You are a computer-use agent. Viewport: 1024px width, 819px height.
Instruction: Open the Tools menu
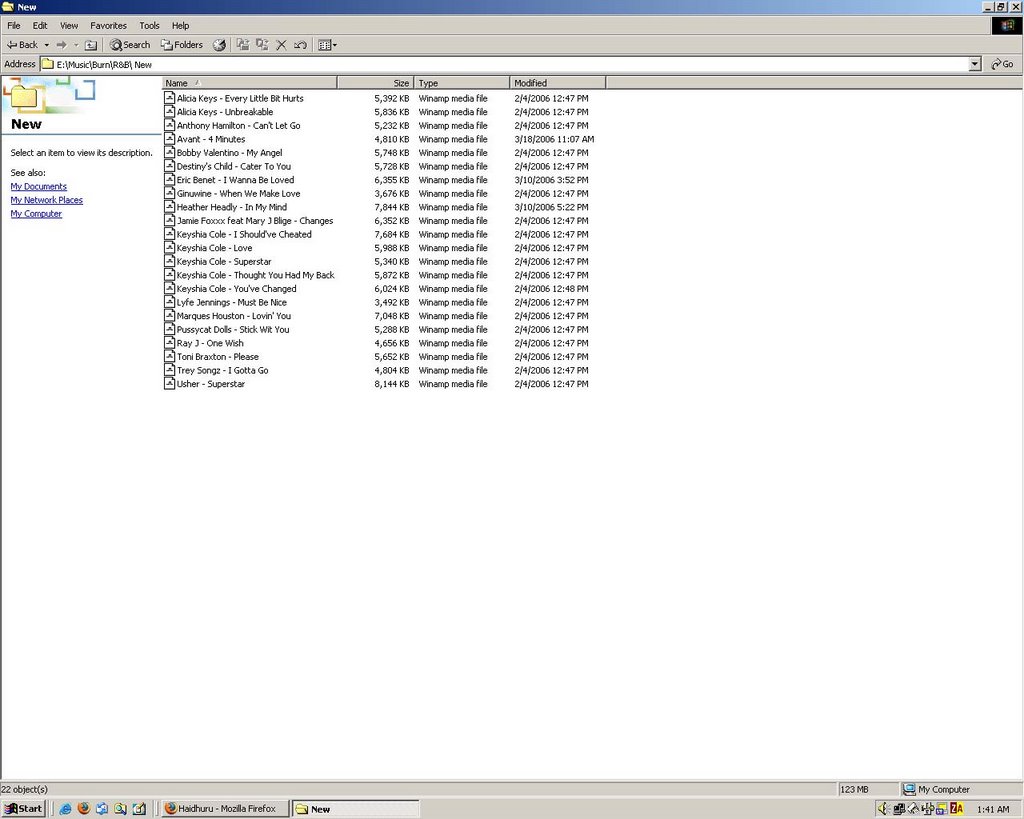[x=149, y=25]
